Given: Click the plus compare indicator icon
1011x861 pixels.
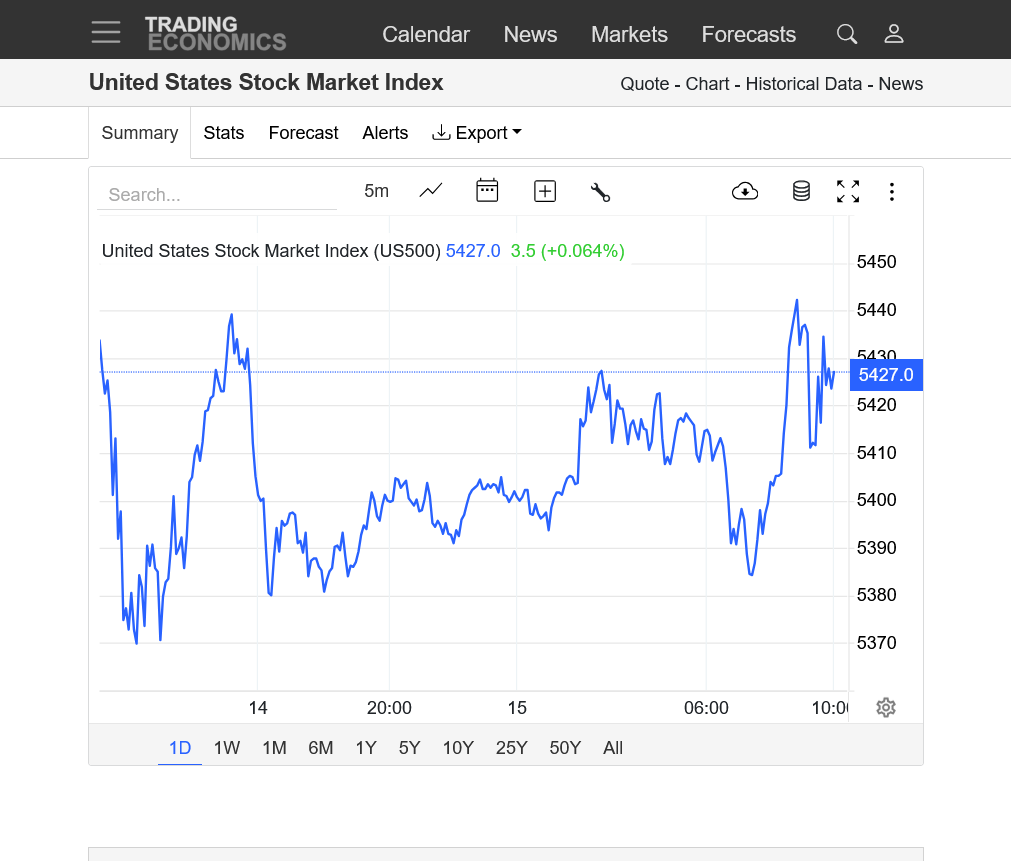Looking at the screenshot, I should point(545,191).
